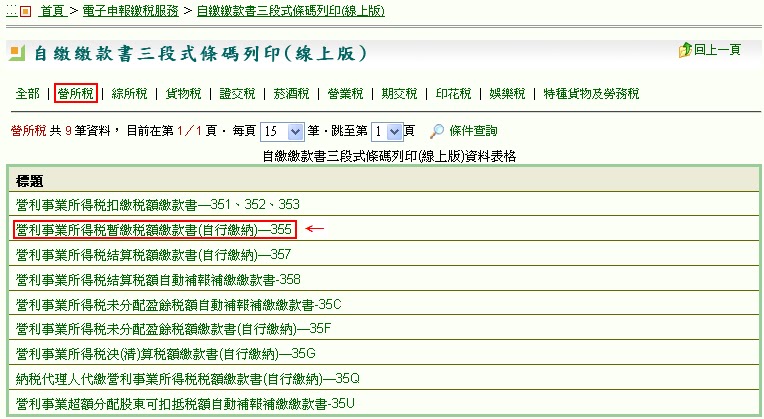The image size is (764, 419).
Task: Open 營利事業所得稅未分配盈餘稅額繳款書(自行繳納)—35F
Action: click(x=173, y=329)
